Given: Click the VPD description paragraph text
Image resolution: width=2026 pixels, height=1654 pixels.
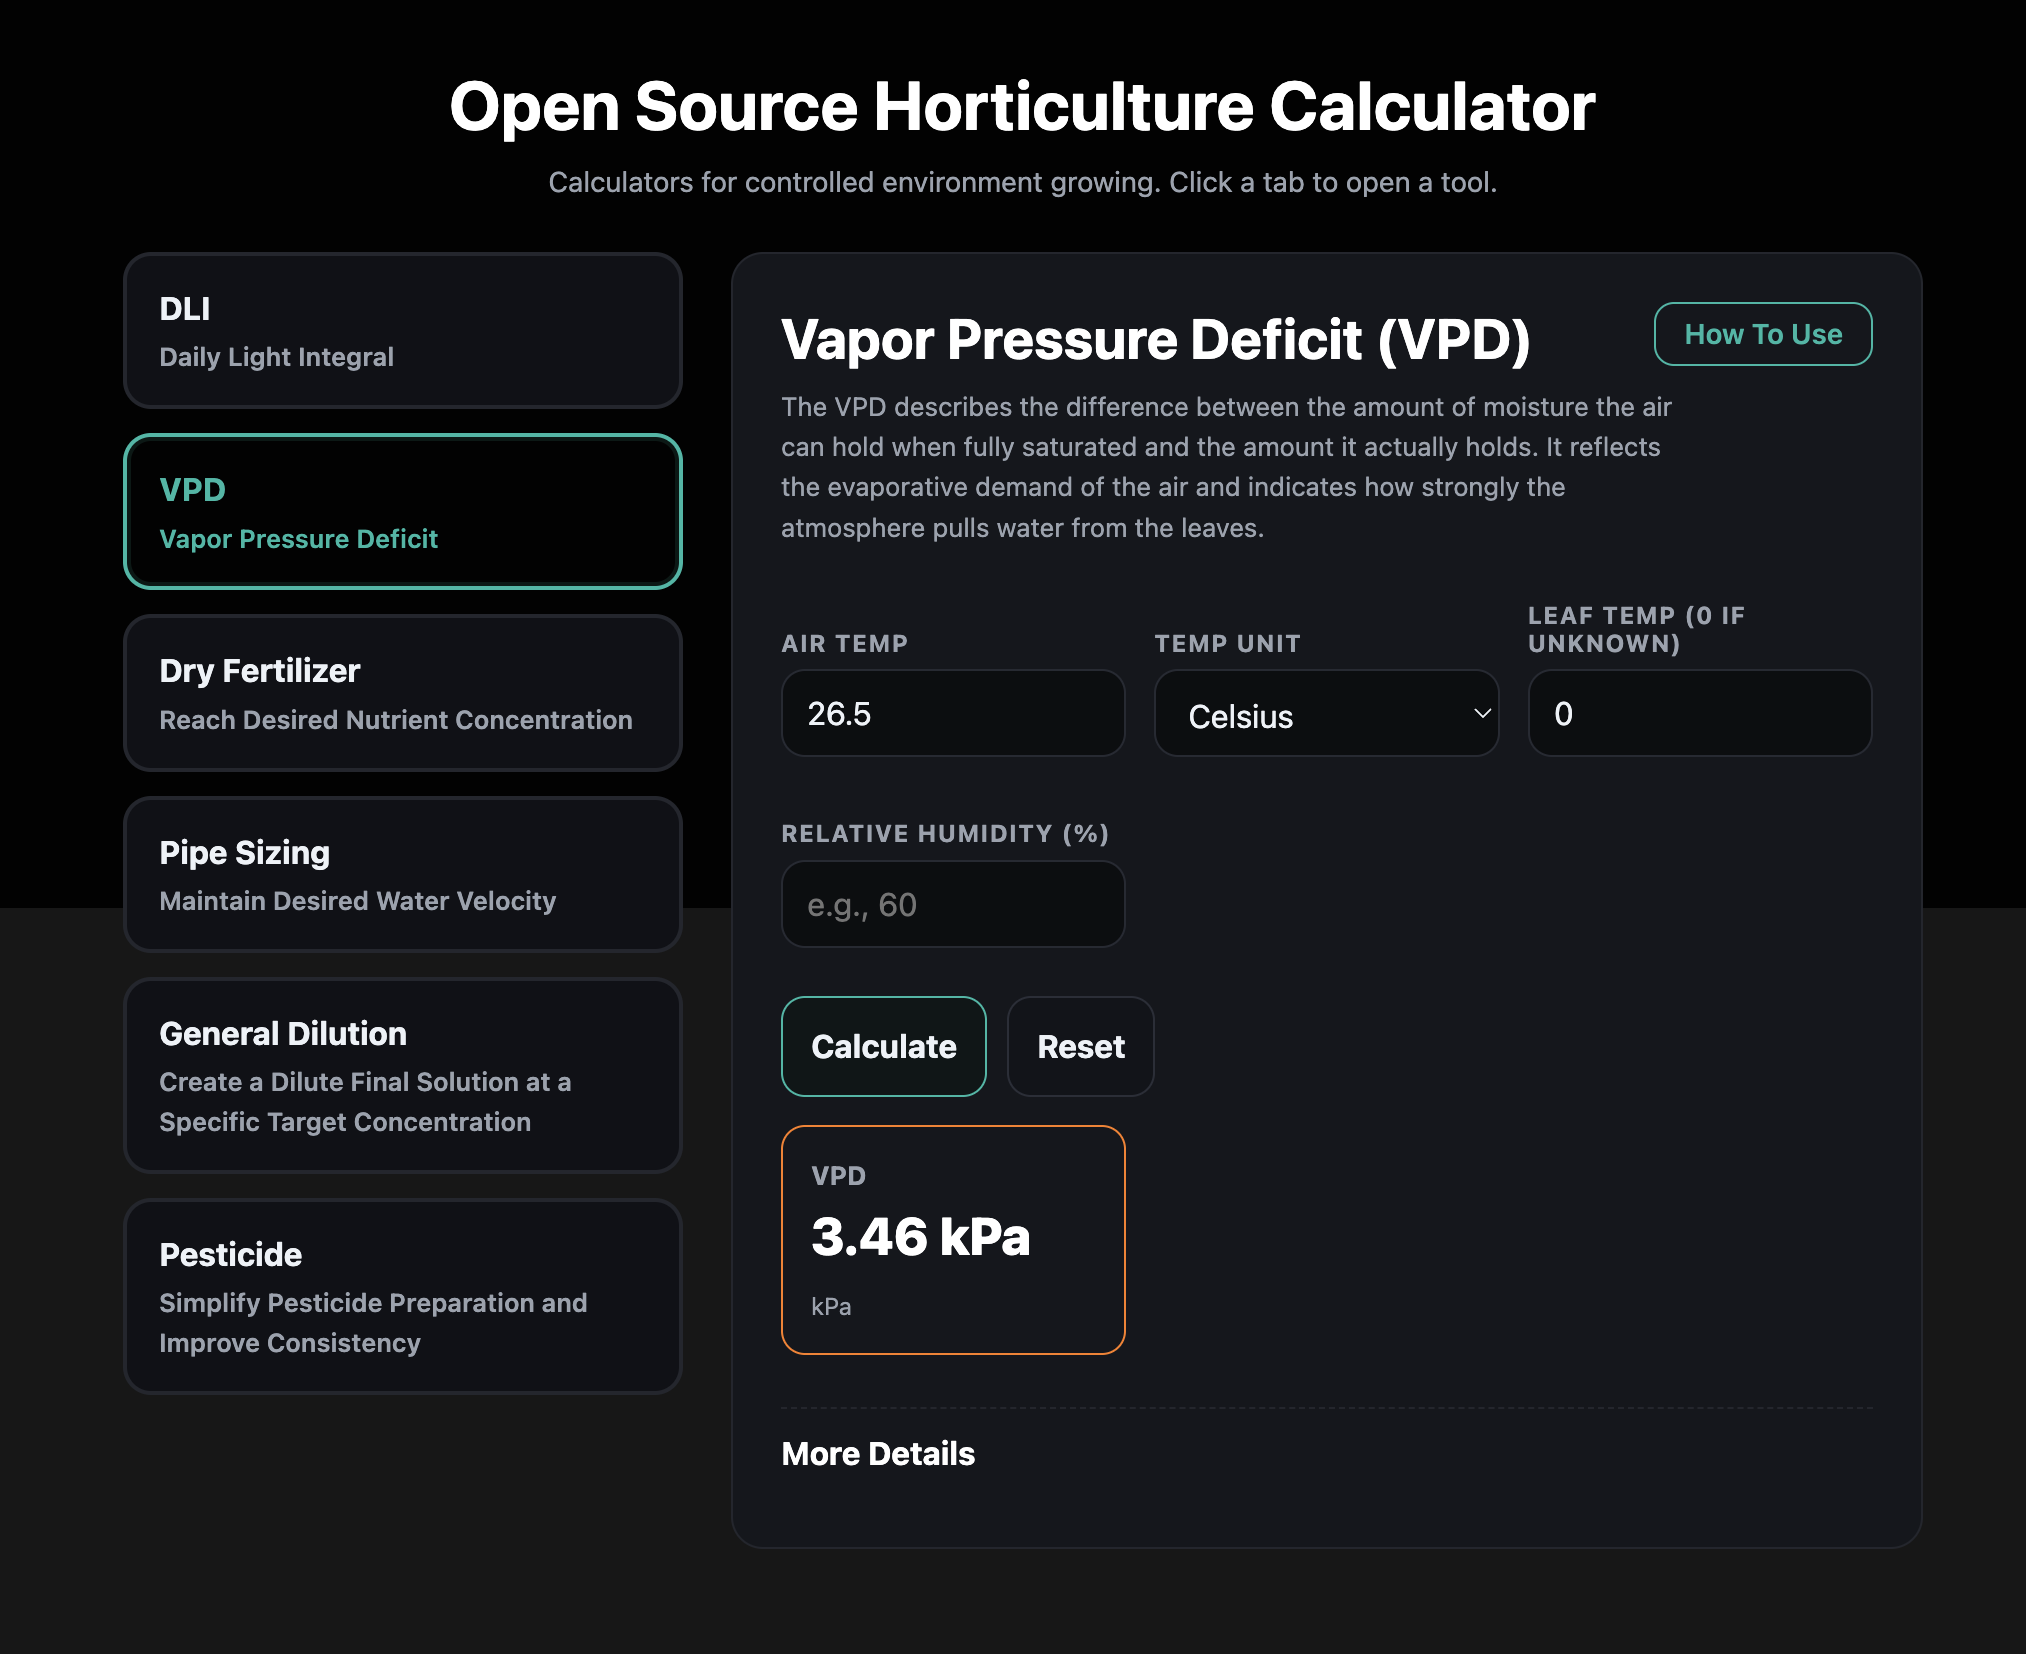Looking at the screenshot, I should (x=1225, y=467).
